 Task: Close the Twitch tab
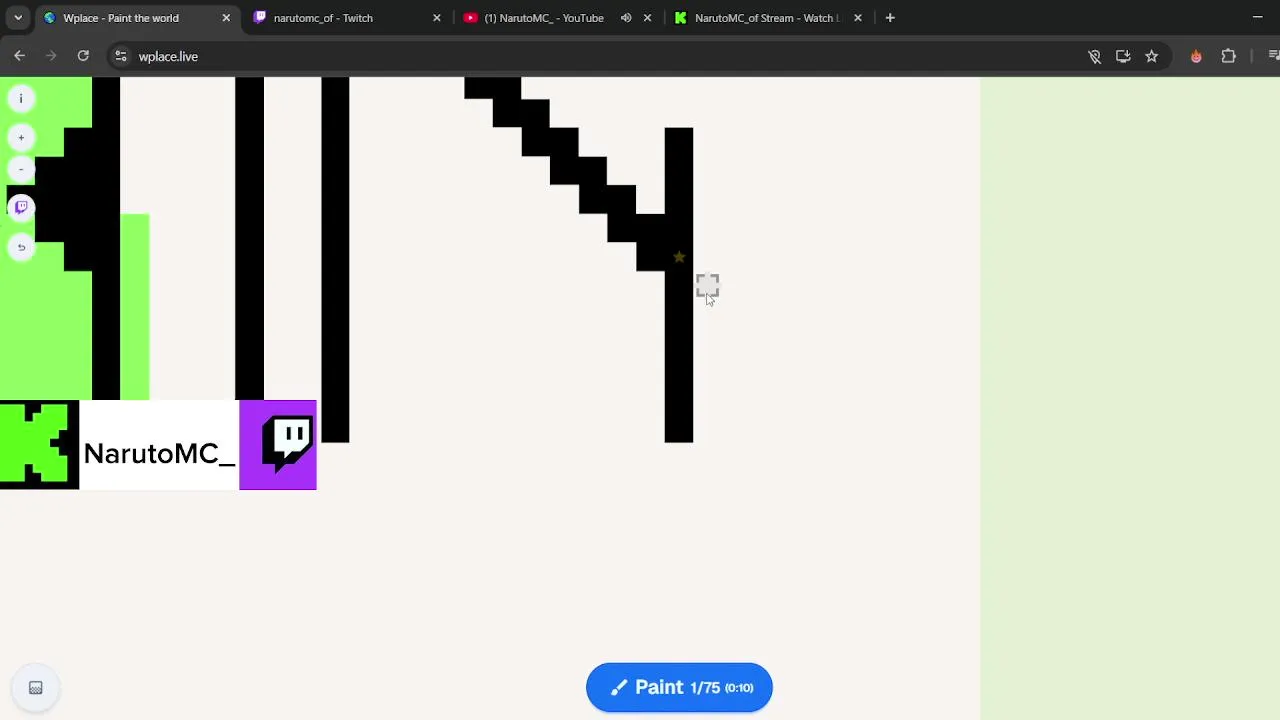pos(437,18)
